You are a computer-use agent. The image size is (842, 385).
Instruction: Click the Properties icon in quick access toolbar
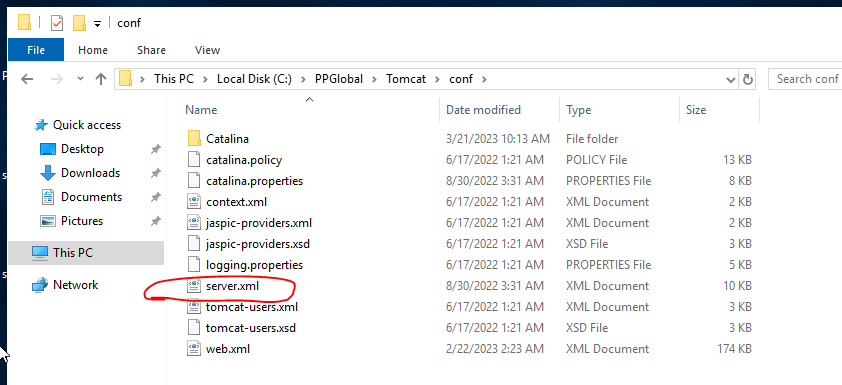57,23
